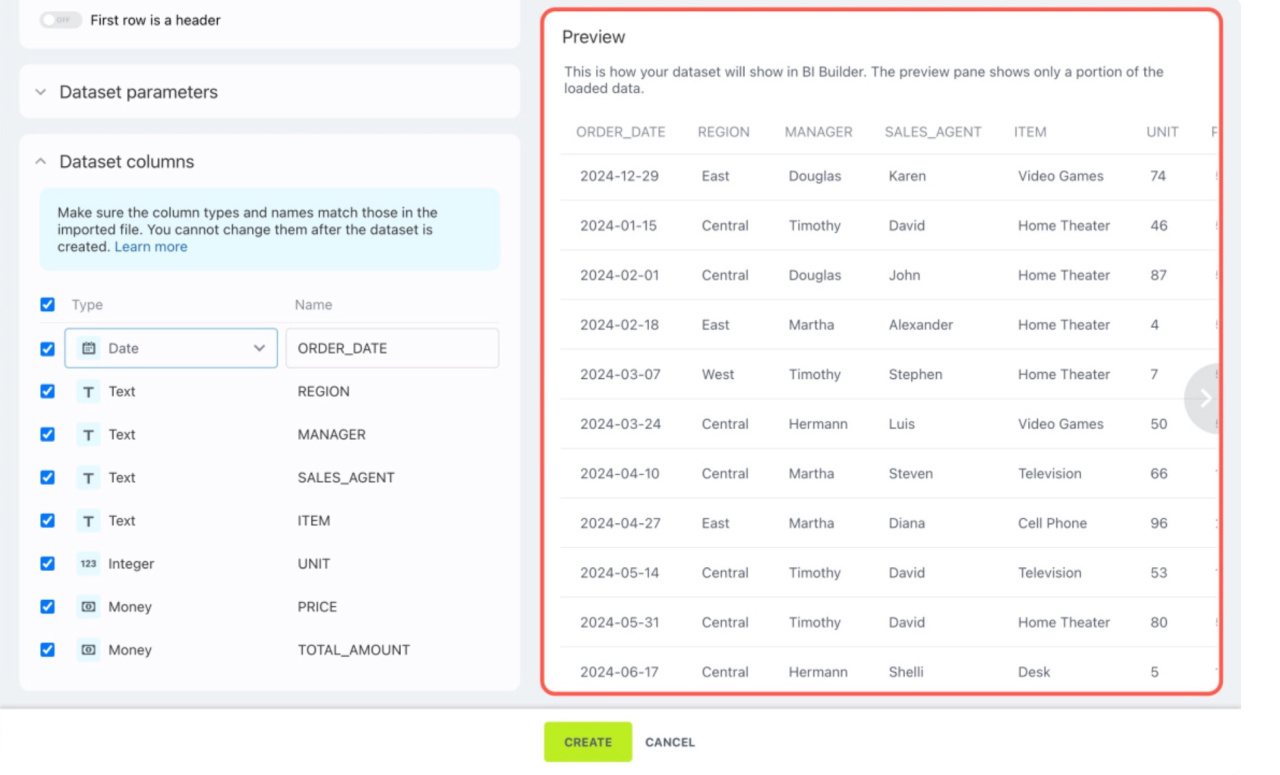Click the Date type calendar icon

point(89,348)
